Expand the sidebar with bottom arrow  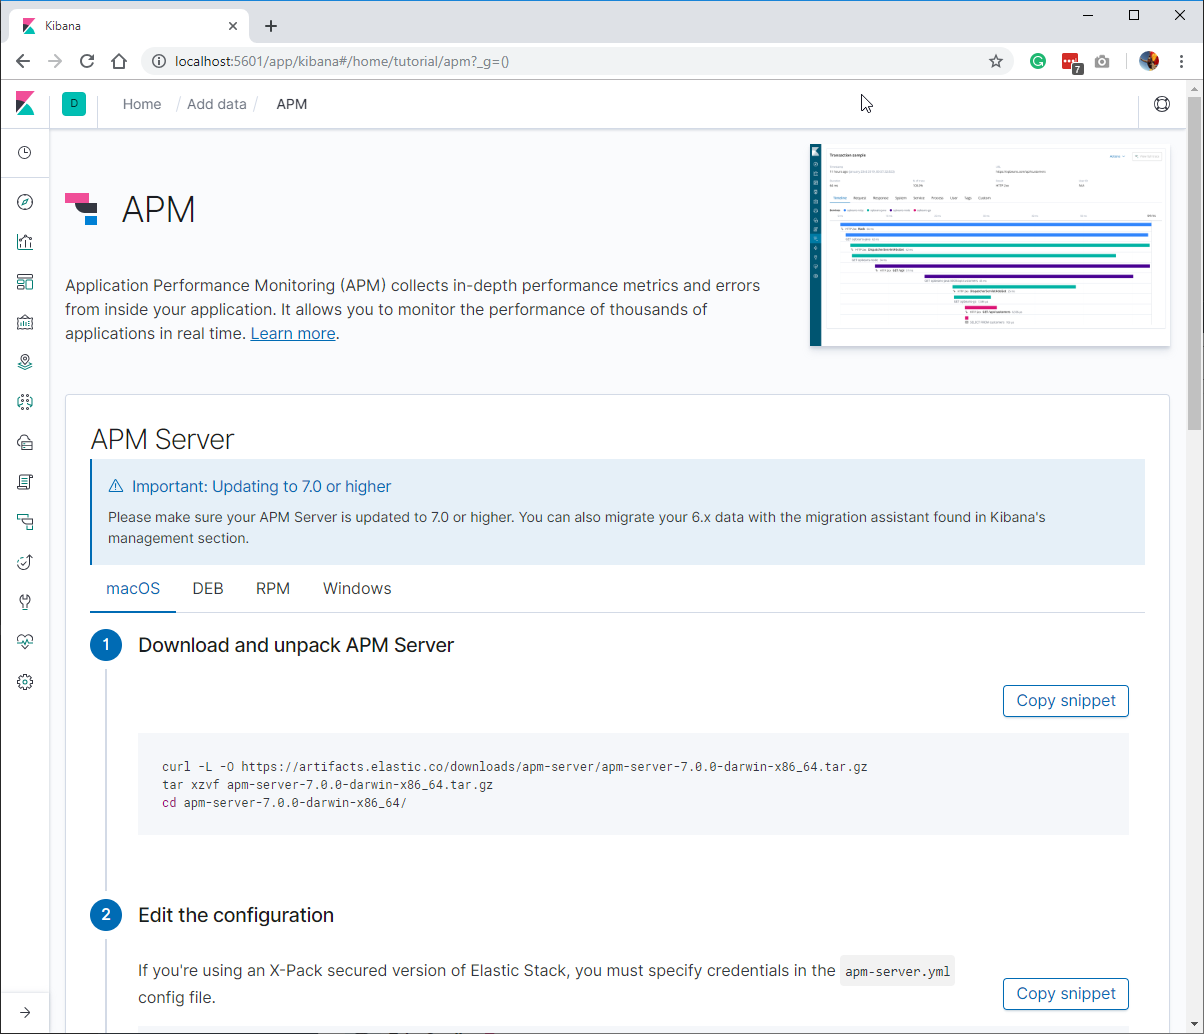(x=25, y=1012)
